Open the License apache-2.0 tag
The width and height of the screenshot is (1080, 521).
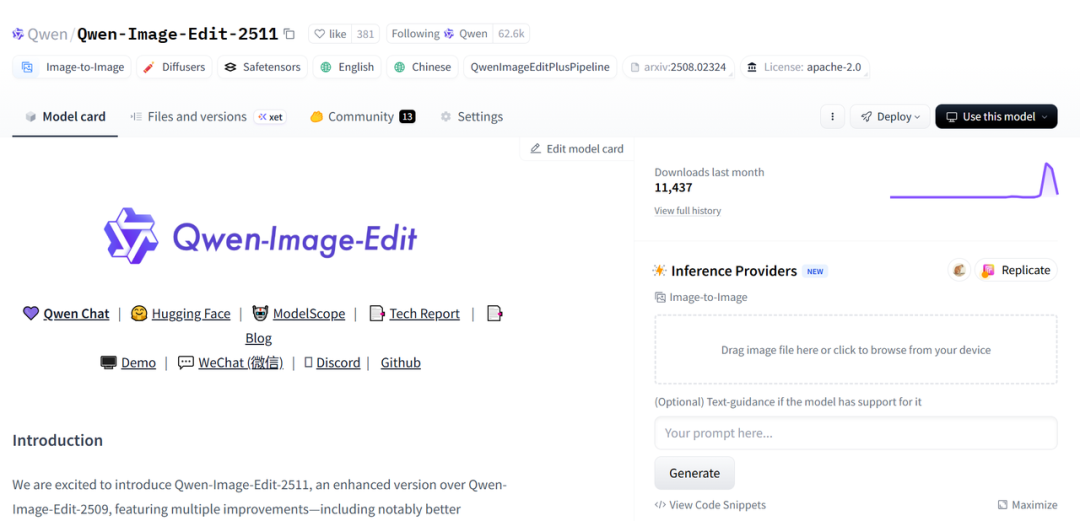pyautogui.click(x=804, y=67)
